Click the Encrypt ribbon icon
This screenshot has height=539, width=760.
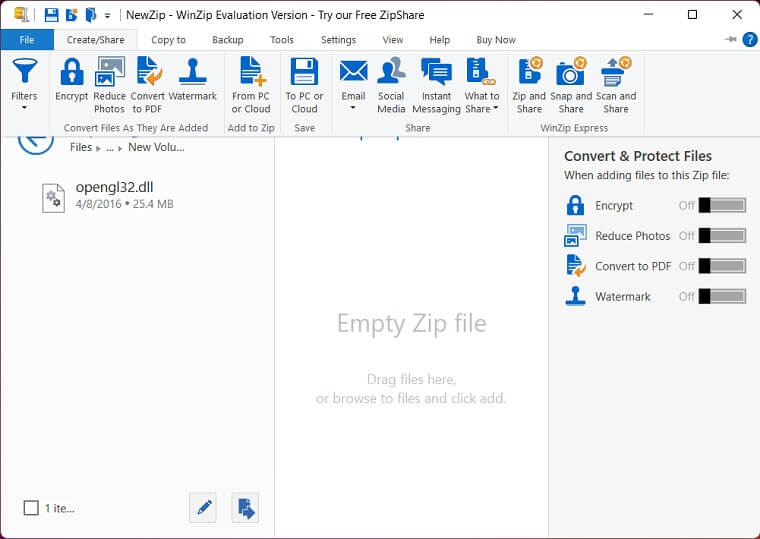[x=72, y=72]
